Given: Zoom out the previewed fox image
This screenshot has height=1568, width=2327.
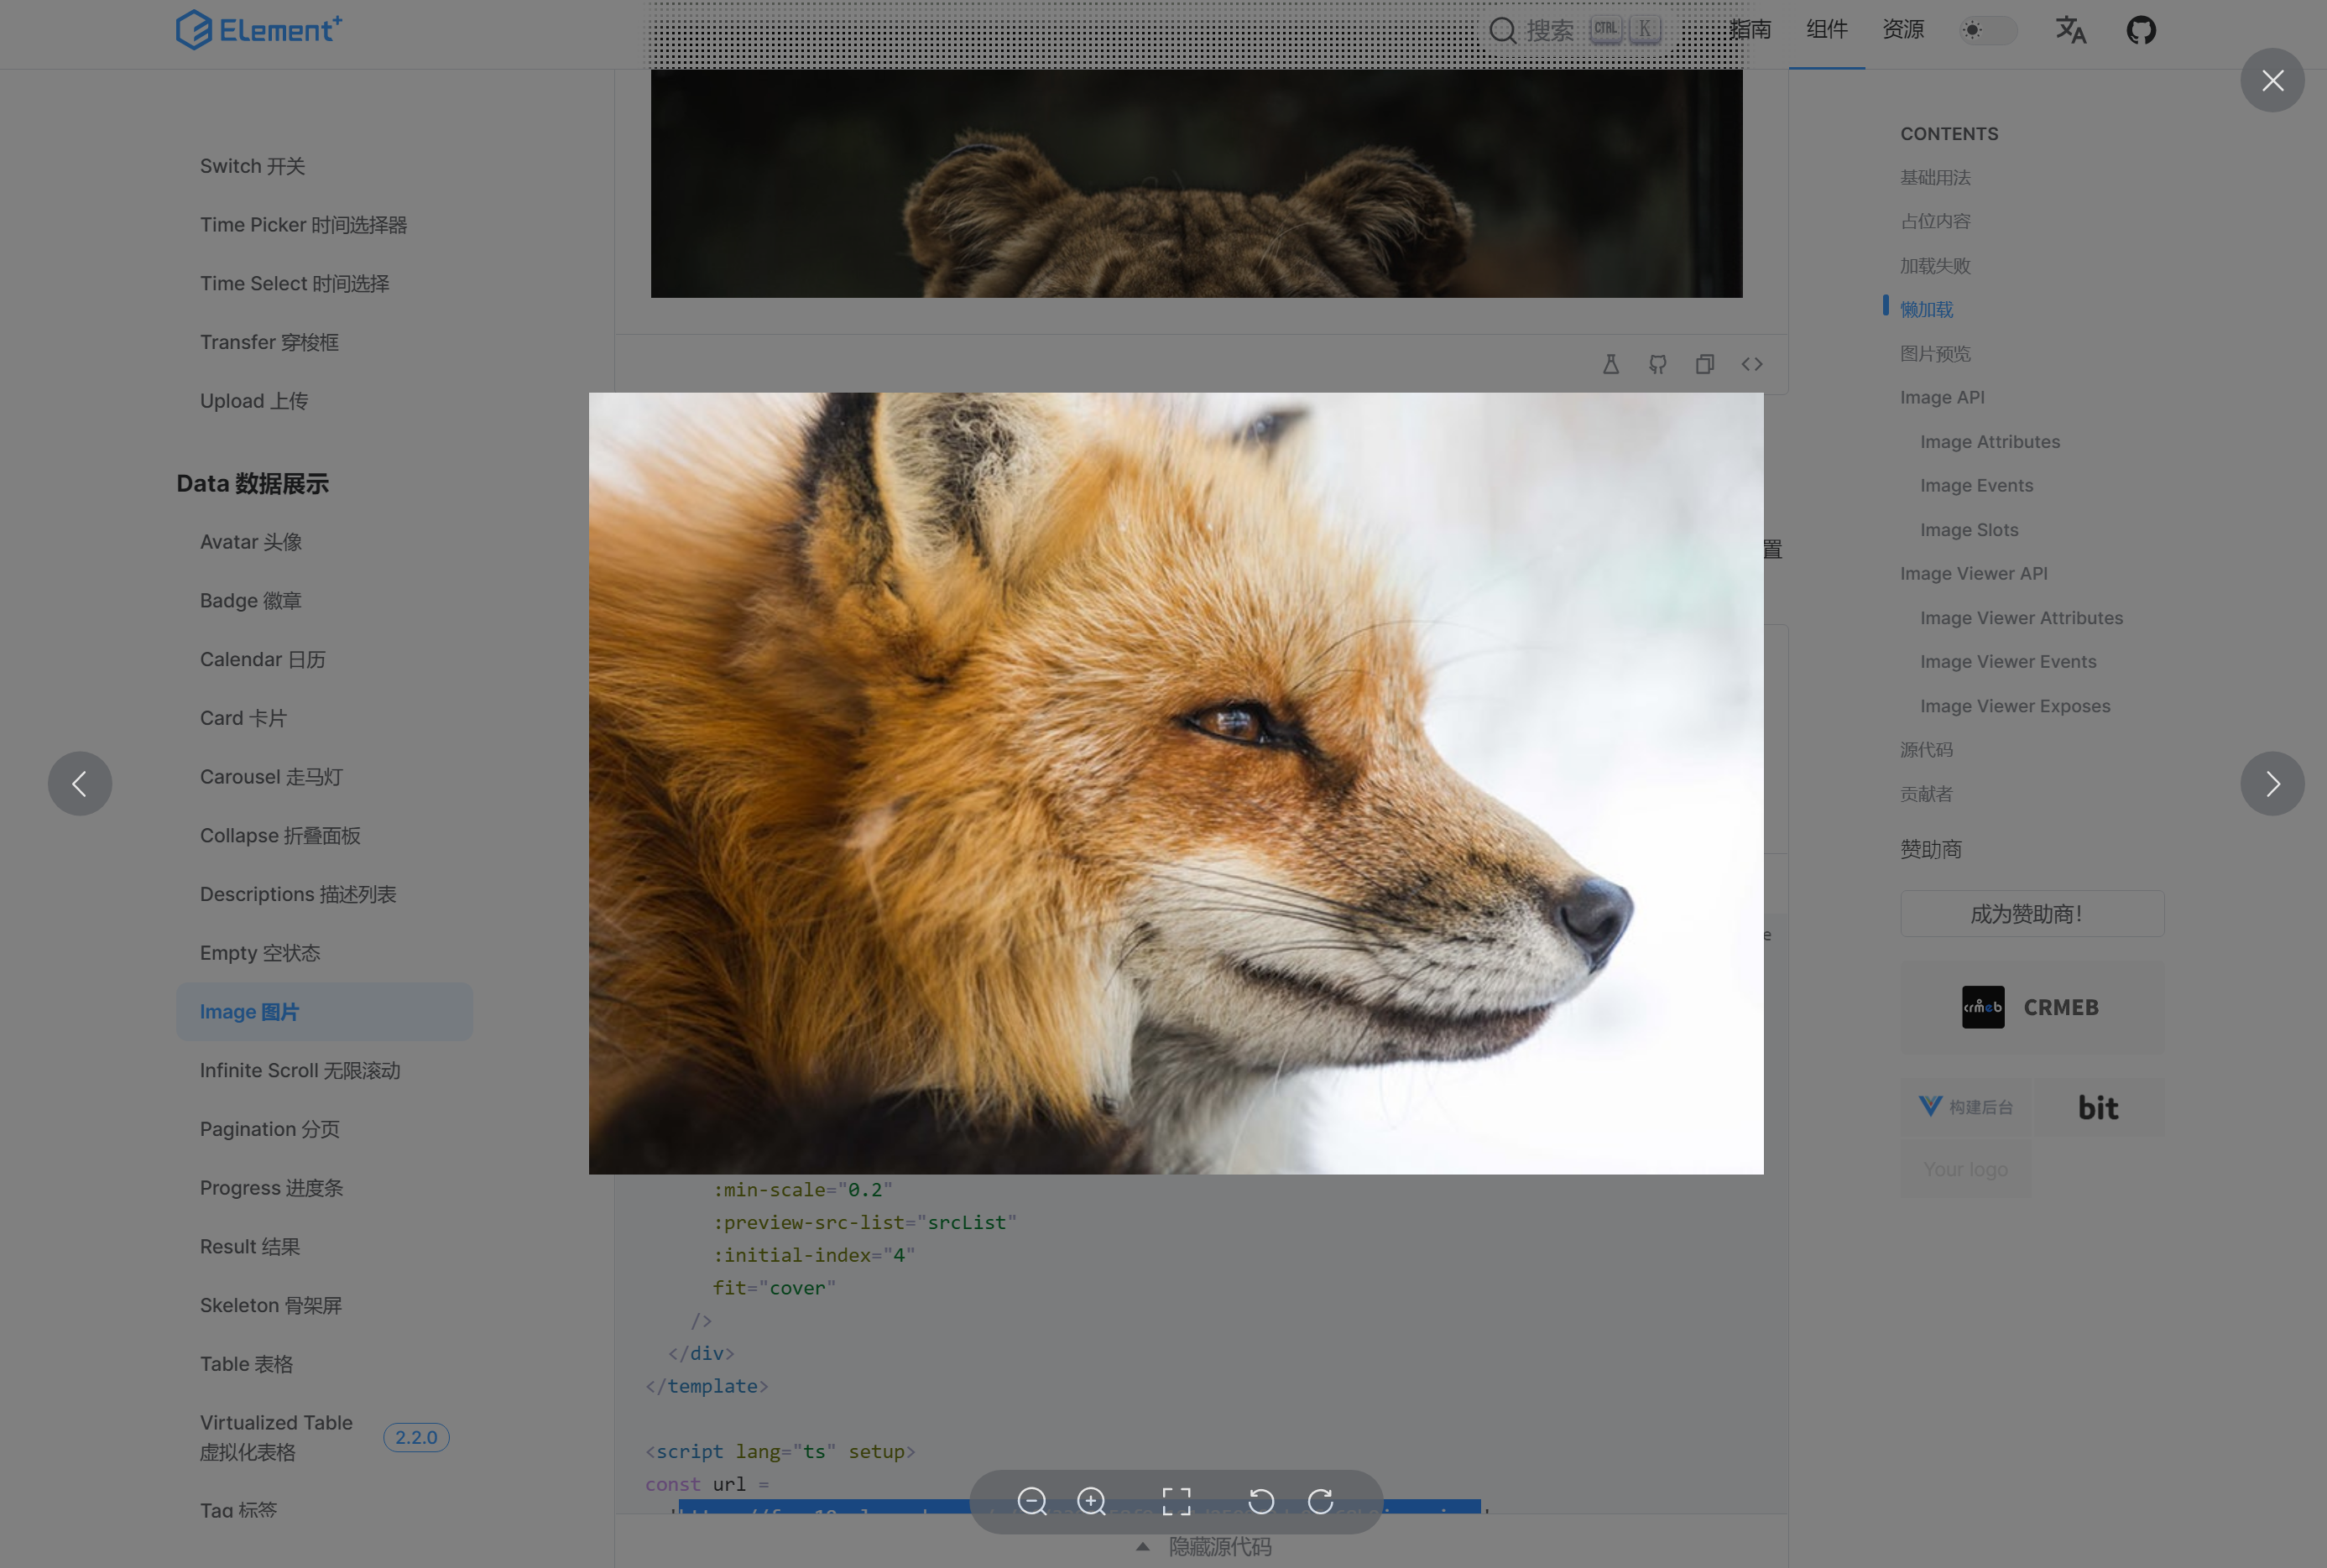Looking at the screenshot, I should [x=1031, y=1500].
